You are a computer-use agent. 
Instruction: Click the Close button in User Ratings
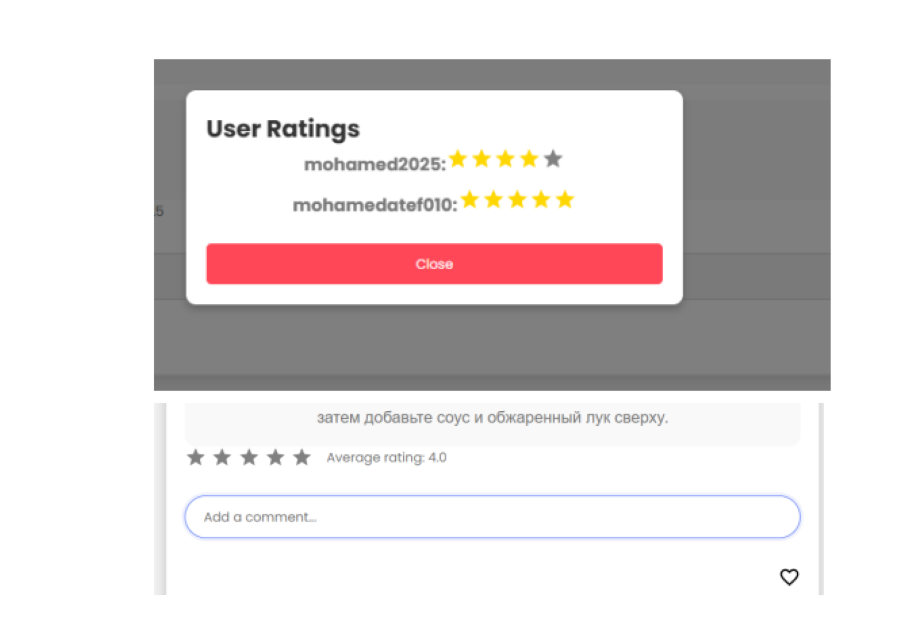434,264
